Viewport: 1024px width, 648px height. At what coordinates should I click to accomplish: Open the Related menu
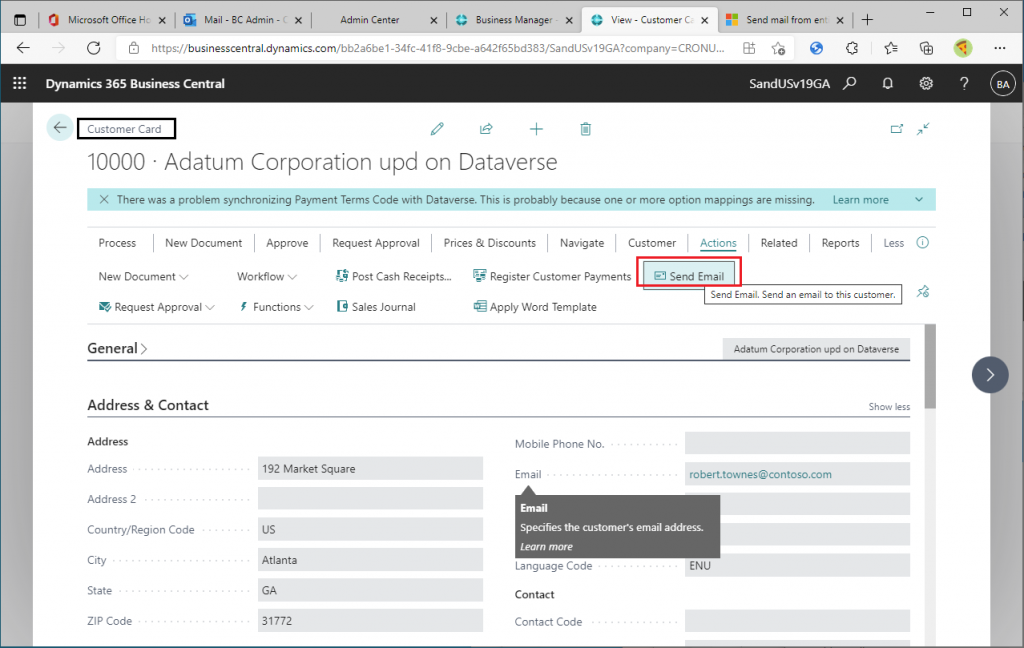[x=779, y=243]
